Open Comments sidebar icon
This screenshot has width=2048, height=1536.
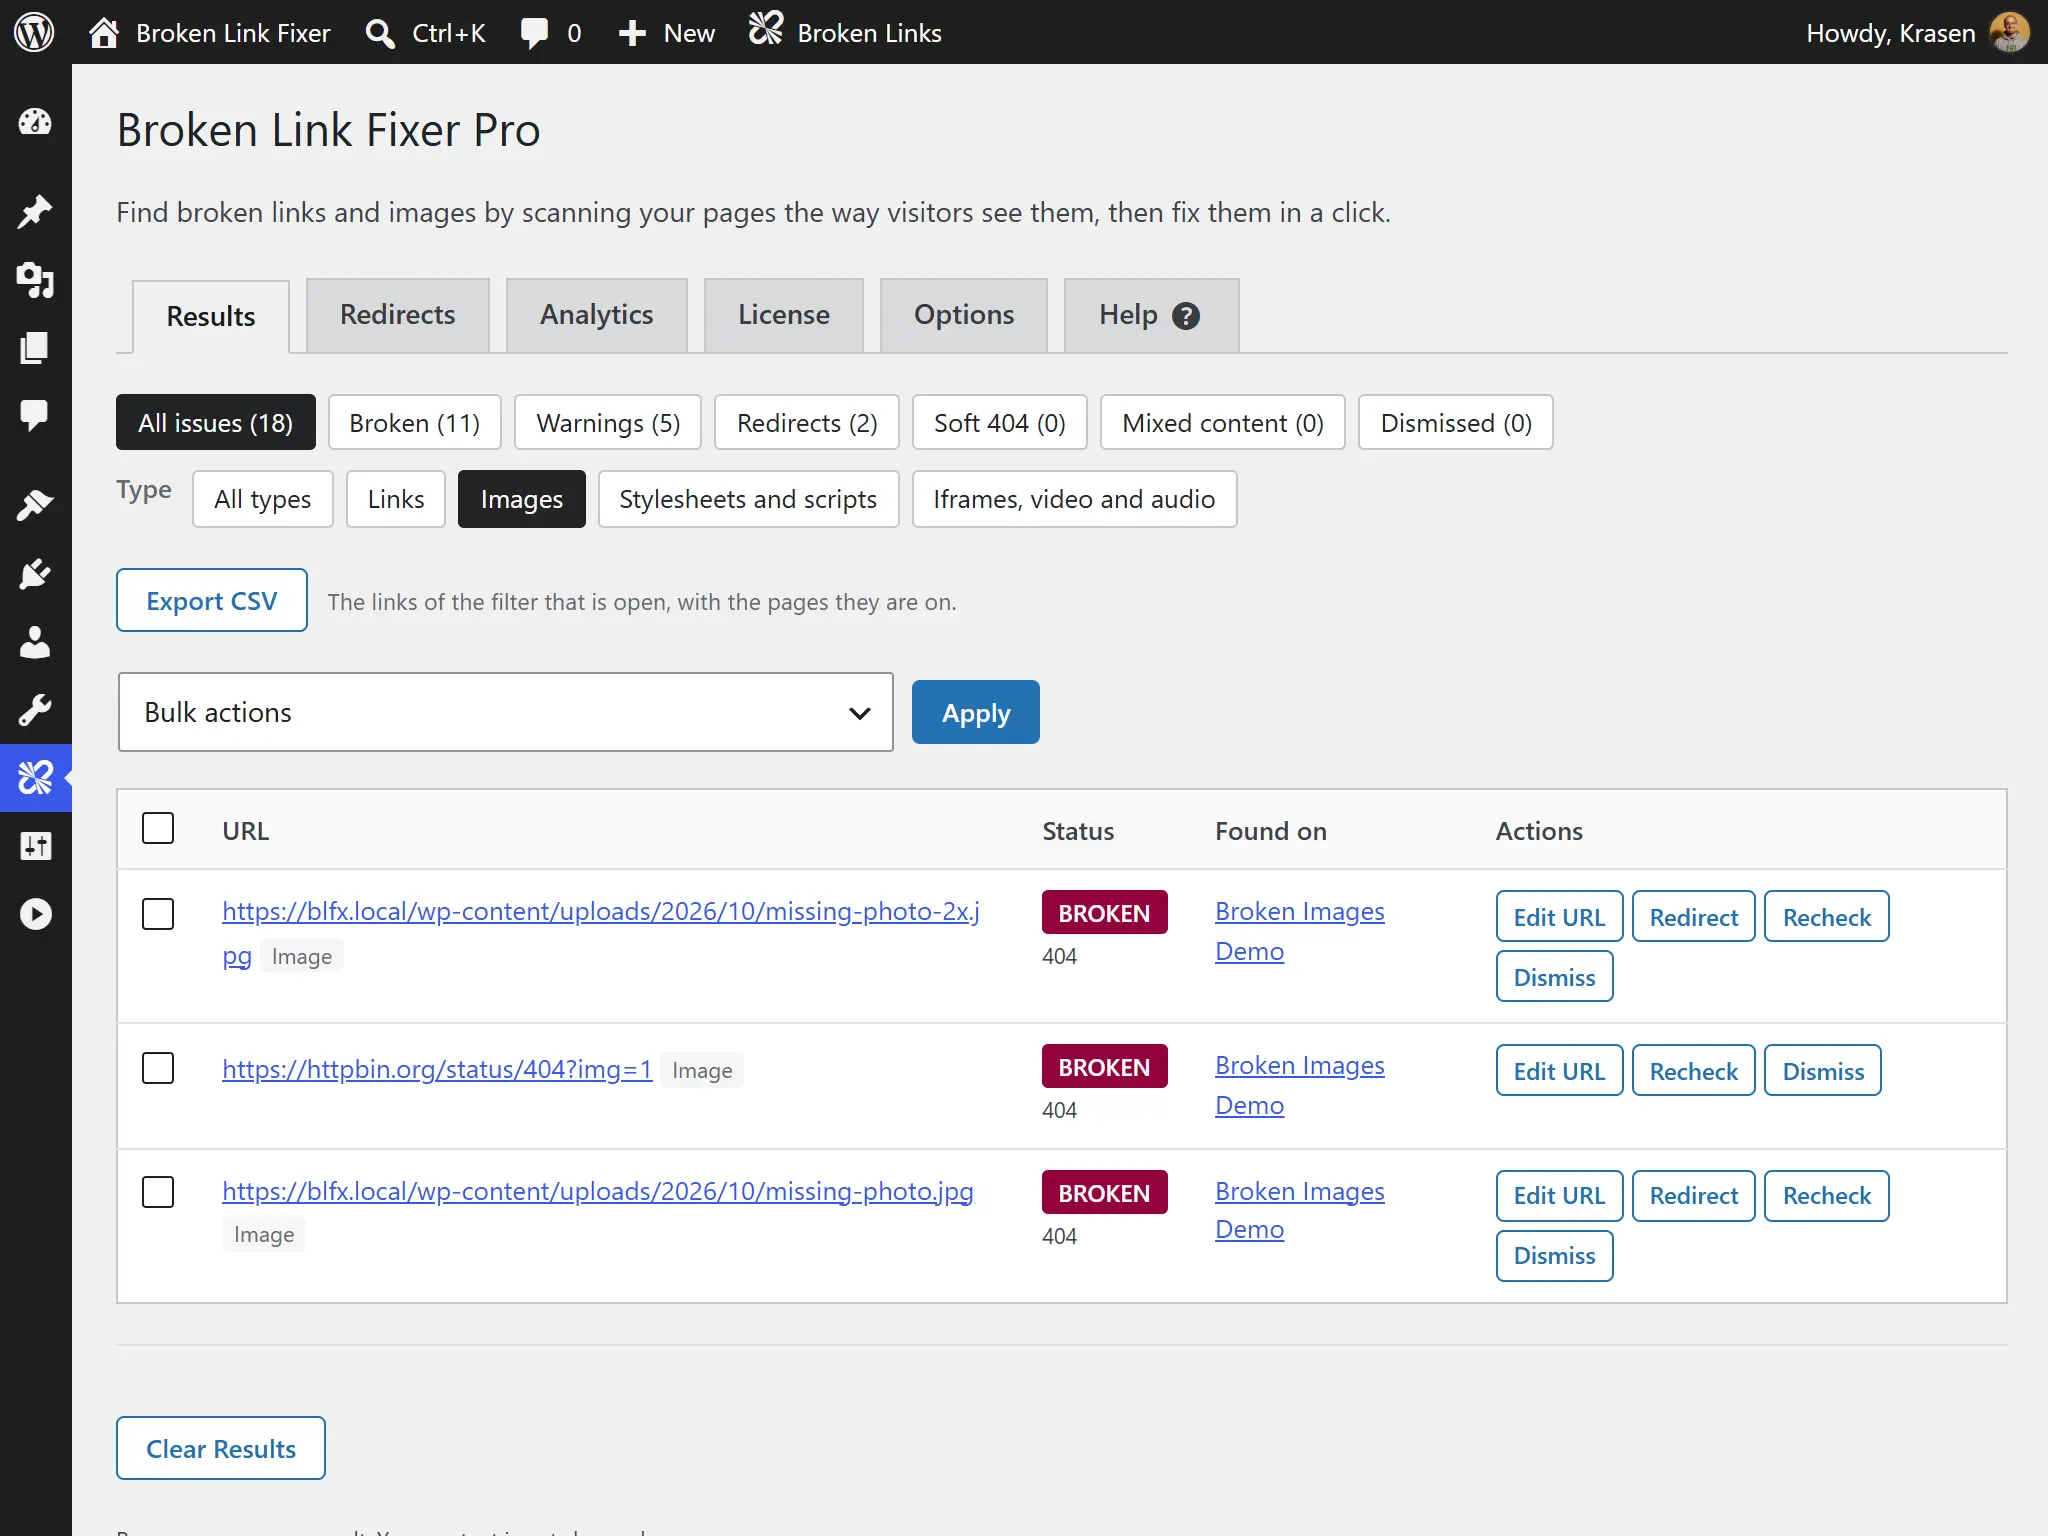tap(36, 416)
